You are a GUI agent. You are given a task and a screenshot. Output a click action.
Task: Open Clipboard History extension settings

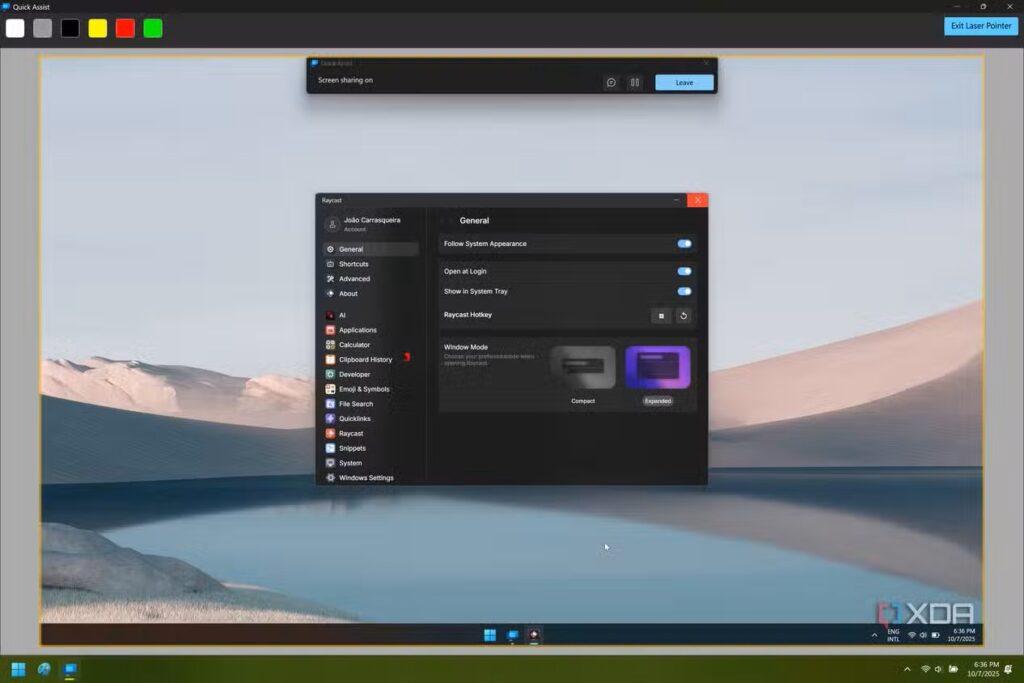point(365,359)
